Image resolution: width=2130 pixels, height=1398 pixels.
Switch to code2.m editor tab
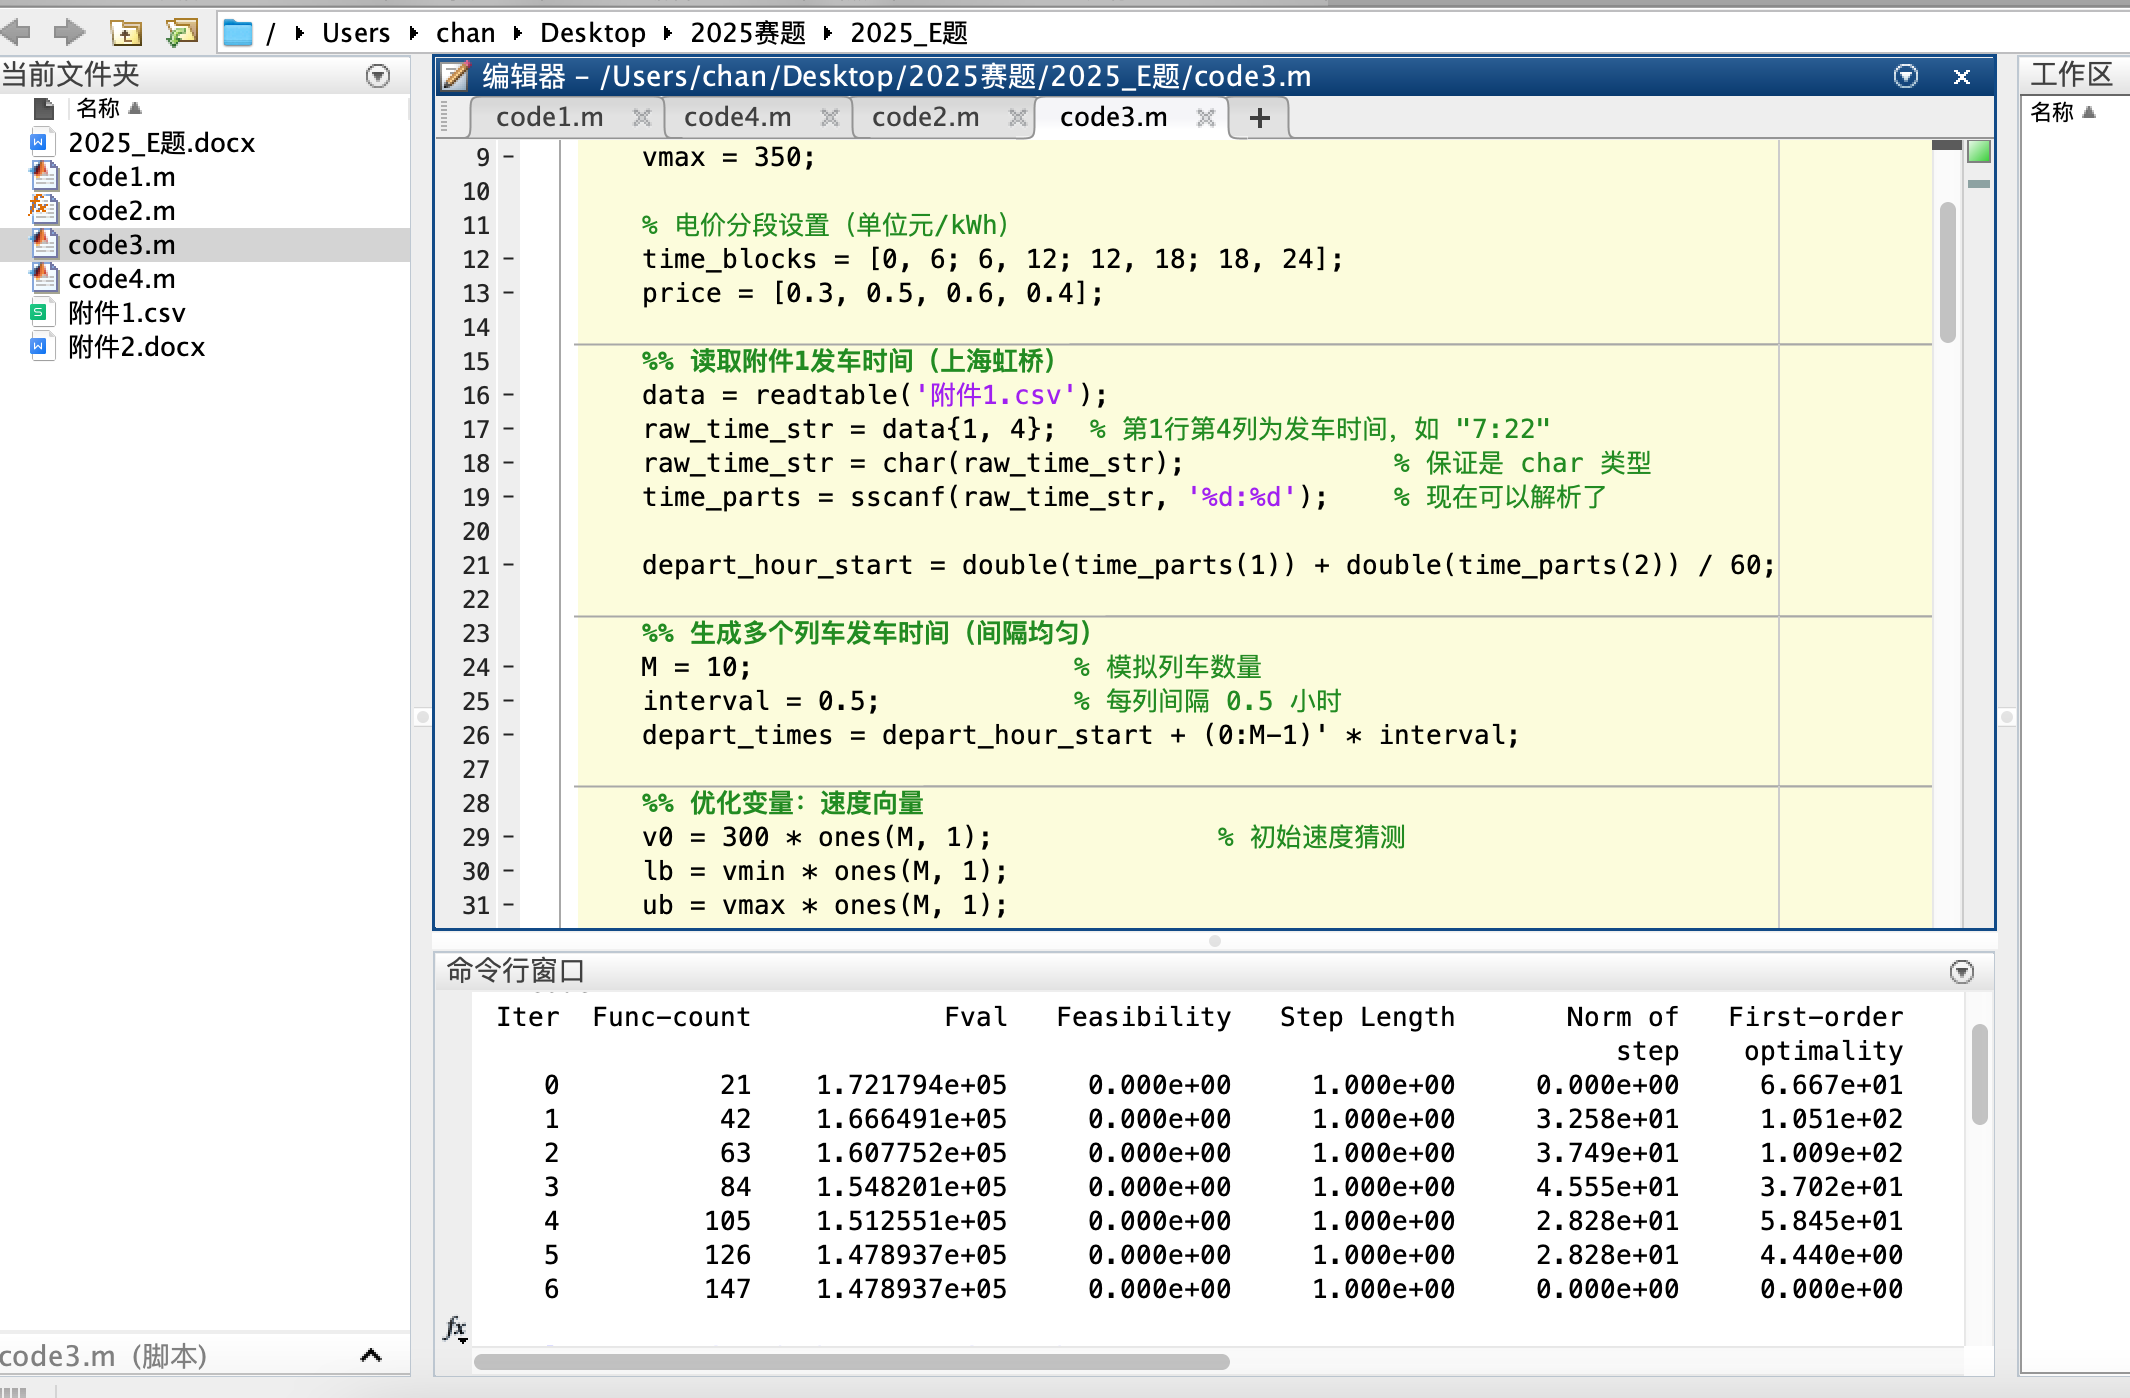pyautogui.click(x=925, y=118)
